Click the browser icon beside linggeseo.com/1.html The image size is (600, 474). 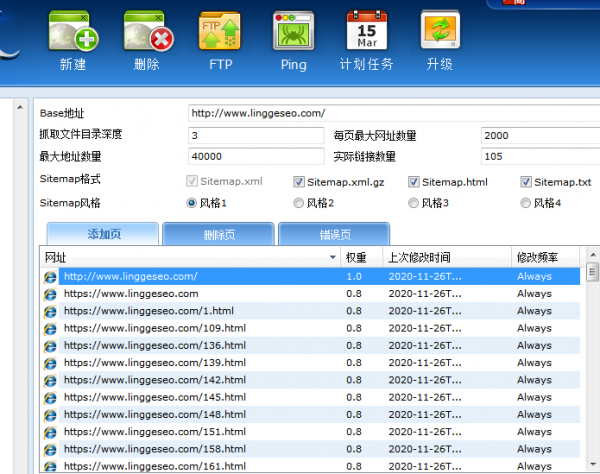coord(50,311)
